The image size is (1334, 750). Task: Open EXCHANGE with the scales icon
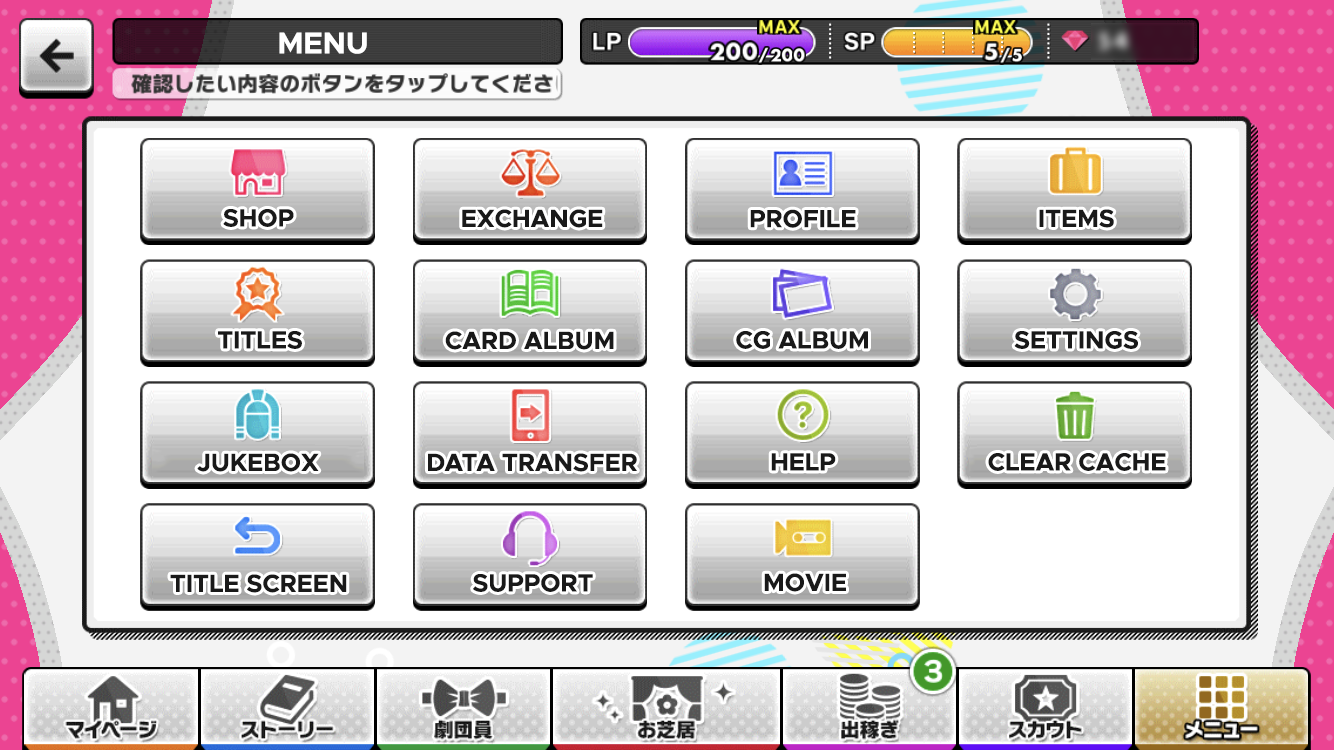pos(530,190)
